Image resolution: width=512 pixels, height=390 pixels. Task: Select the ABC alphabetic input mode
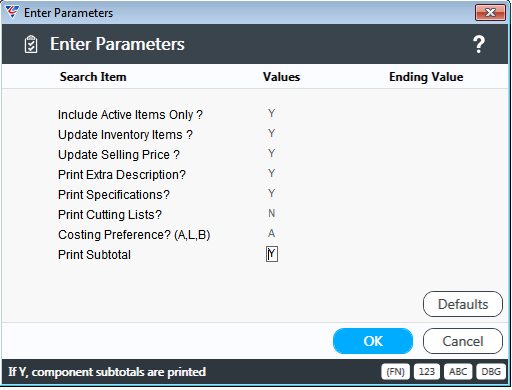click(458, 372)
